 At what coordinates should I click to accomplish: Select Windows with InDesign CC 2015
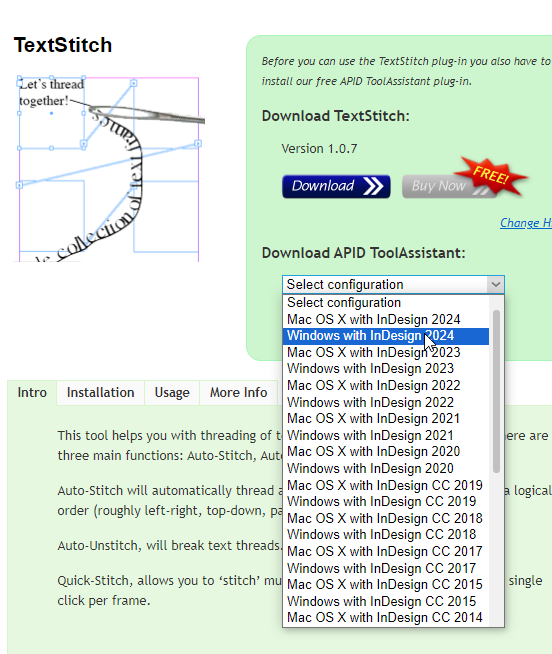click(386, 601)
